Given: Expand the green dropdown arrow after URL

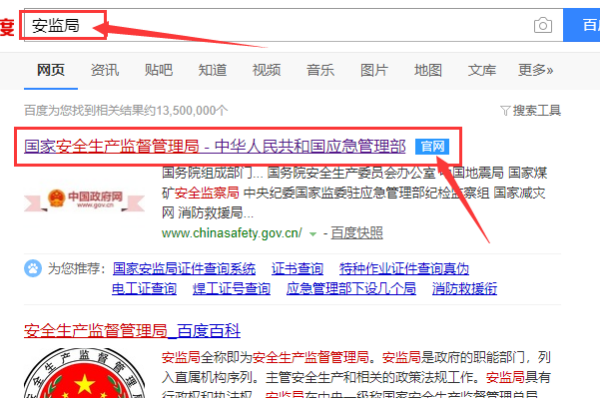Looking at the screenshot, I should (313, 233).
